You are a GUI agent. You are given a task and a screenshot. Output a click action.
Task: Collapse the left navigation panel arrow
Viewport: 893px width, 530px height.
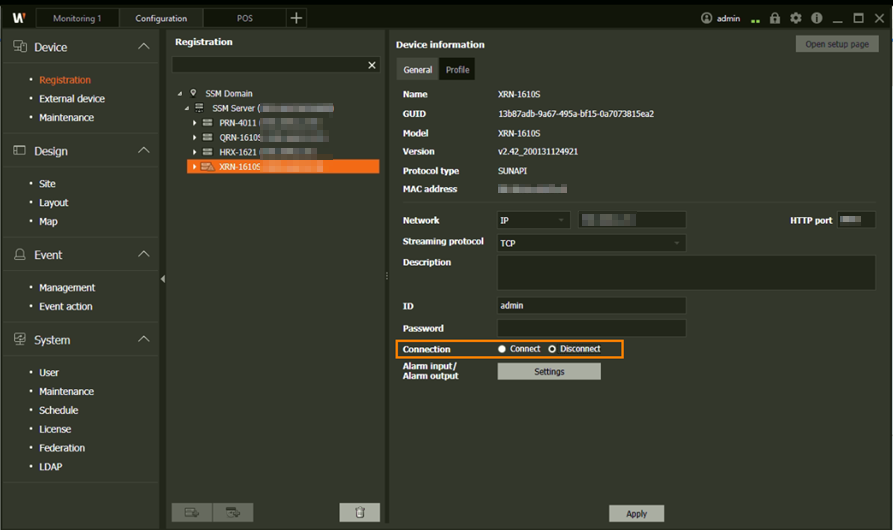[163, 279]
